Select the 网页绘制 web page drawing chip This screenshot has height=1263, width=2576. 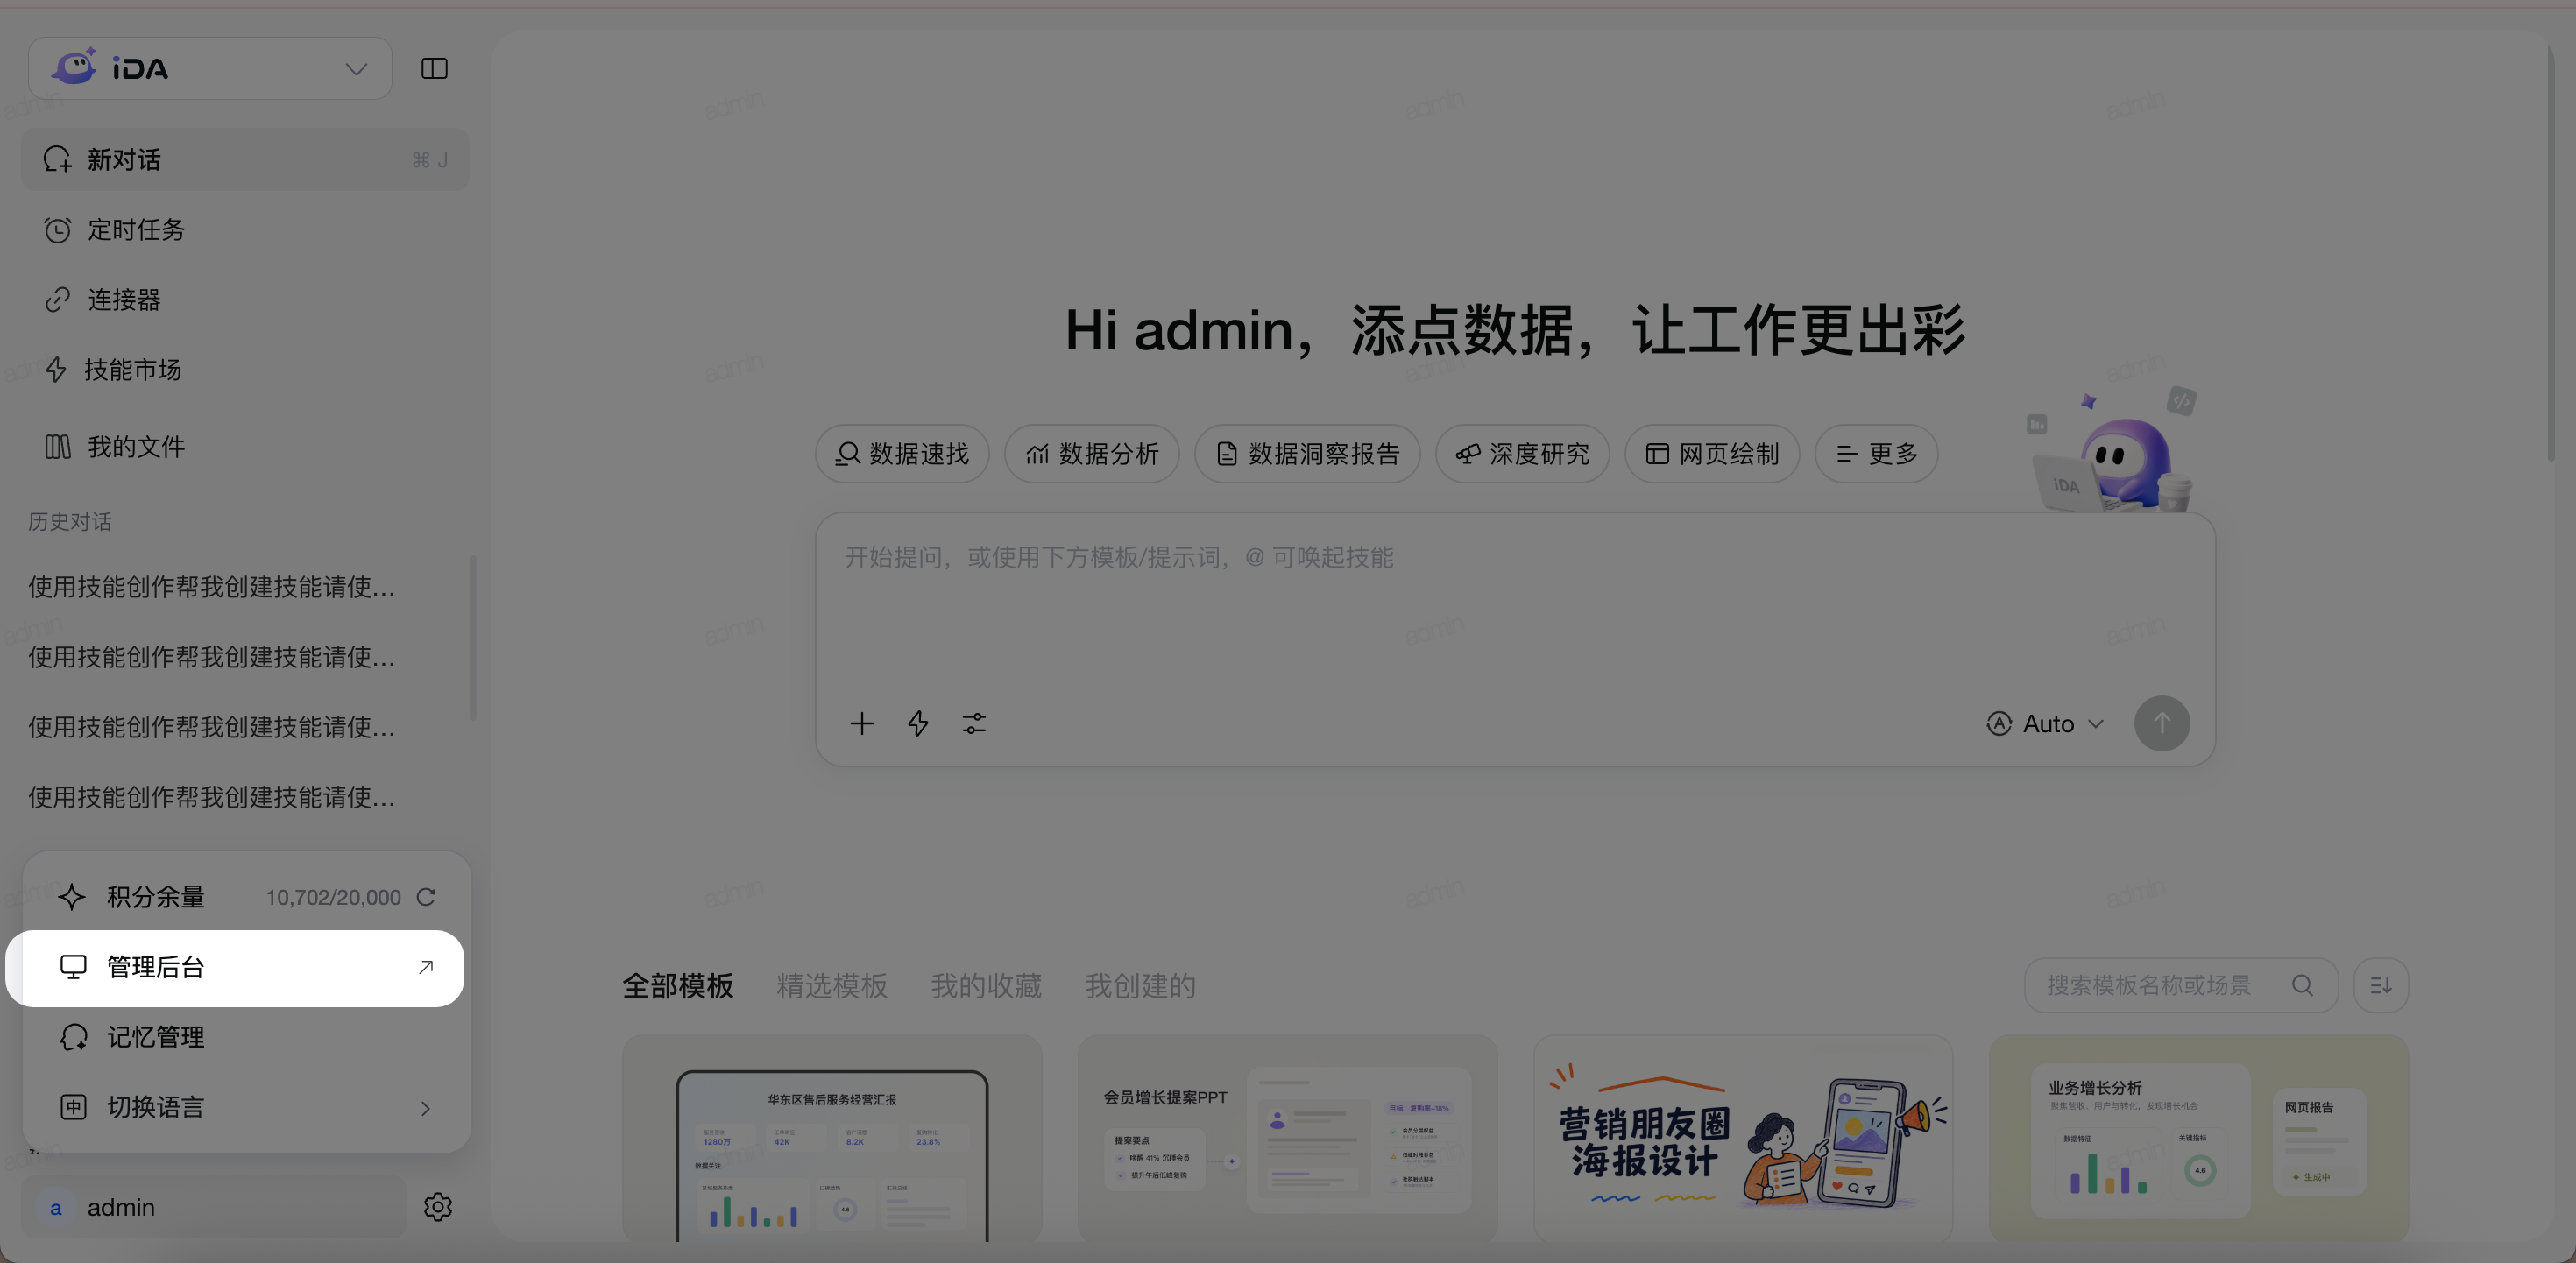pyautogui.click(x=1712, y=454)
